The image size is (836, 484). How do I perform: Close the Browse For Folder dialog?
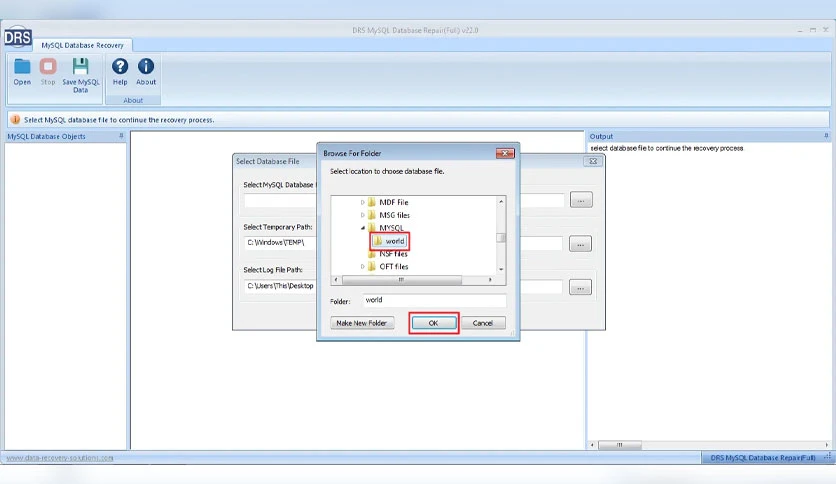505,154
